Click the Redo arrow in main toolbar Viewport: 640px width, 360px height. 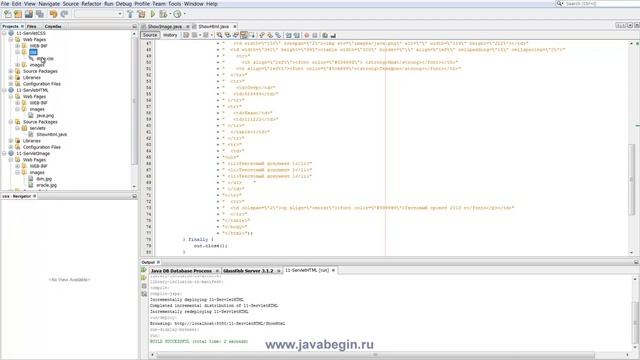64,14
